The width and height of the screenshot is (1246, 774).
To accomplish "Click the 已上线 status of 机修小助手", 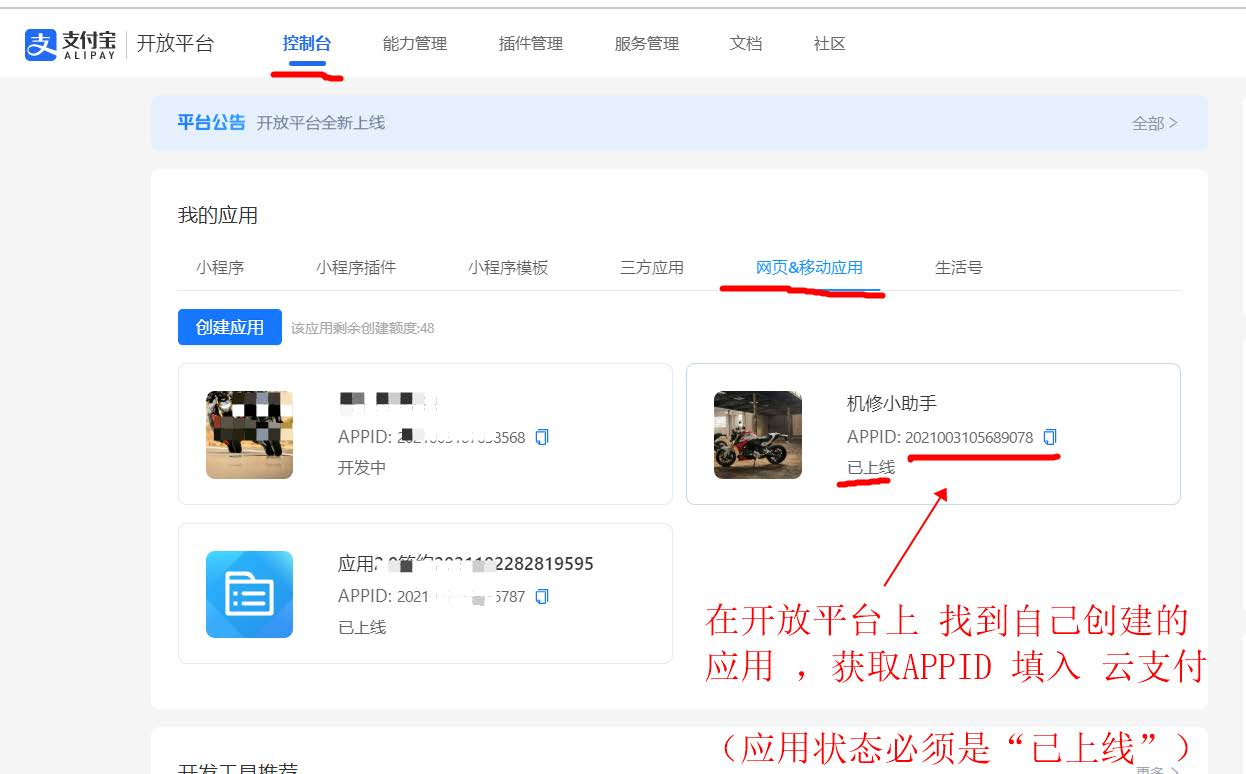I will (871, 468).
